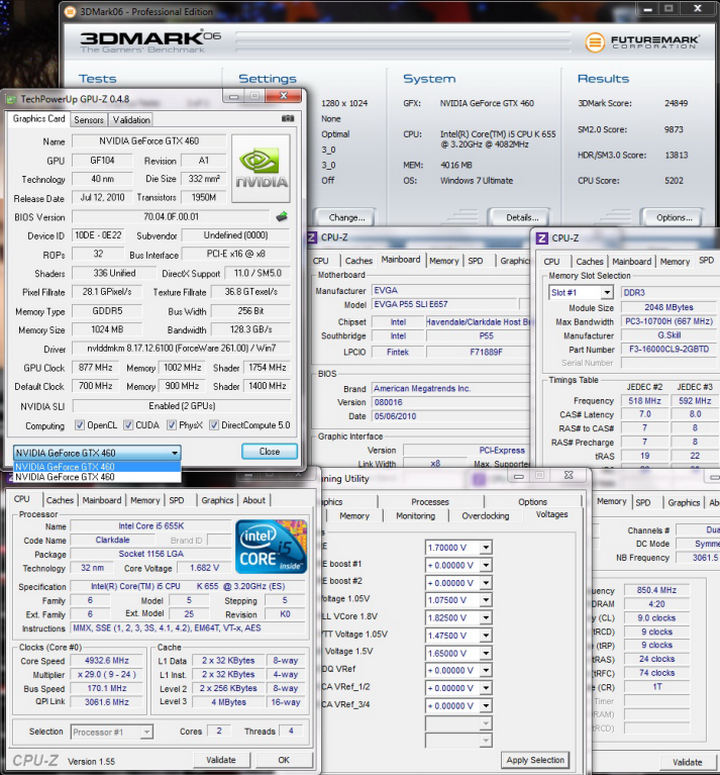The width and height of the screenshot is (720, 775).
Task: Switch to the Validation tab in GPU-Z
Action: pyautogui.click(x=131, y=120)
